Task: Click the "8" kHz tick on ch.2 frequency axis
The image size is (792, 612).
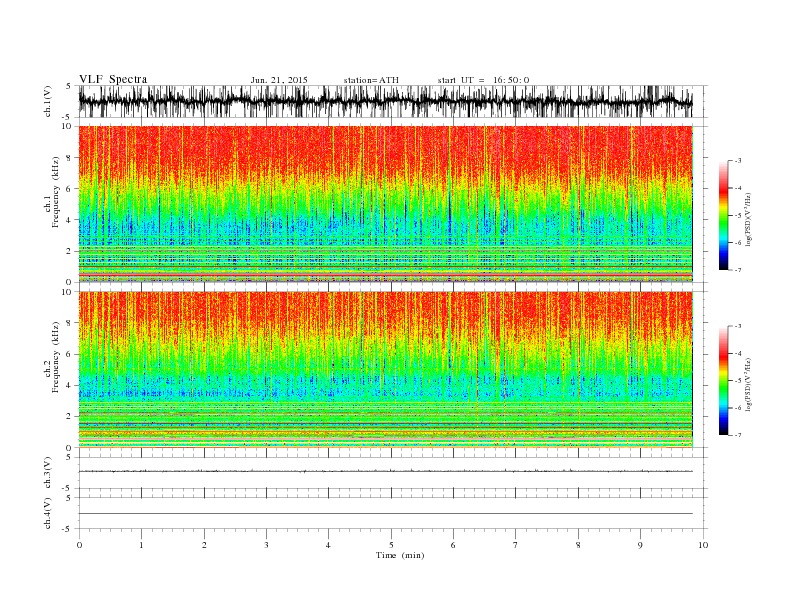Action: pos(69,323)
